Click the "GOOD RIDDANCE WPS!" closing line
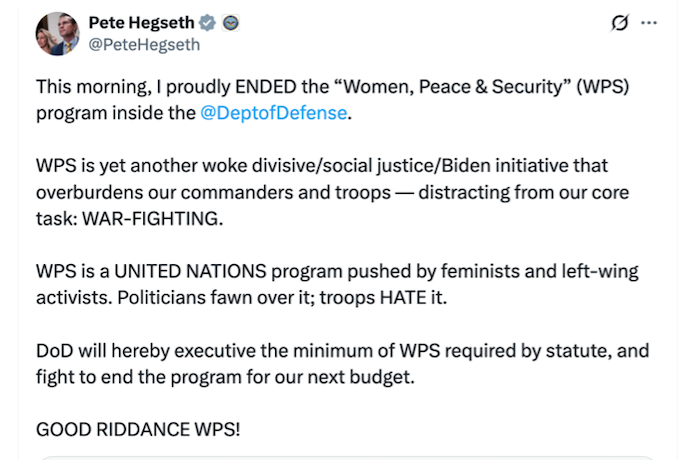Viewport: 700px width, 460px height. [138, 429]
